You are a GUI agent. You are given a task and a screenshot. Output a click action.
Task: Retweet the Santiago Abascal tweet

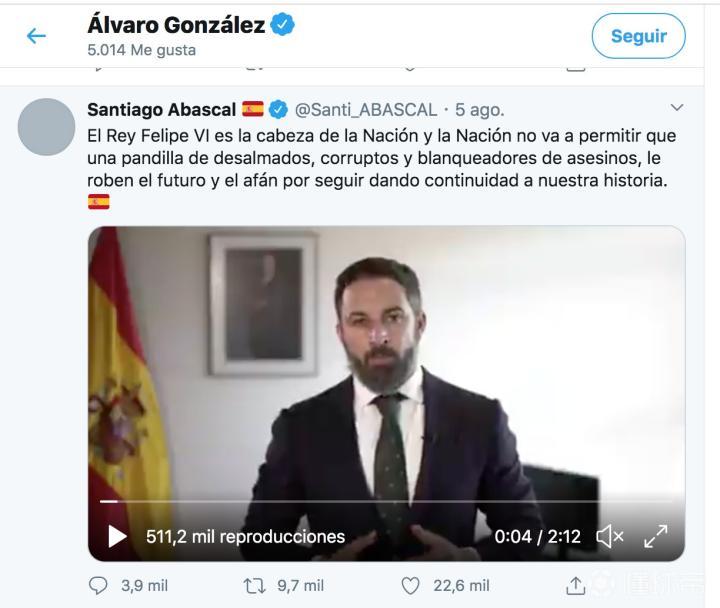[254, 585]
